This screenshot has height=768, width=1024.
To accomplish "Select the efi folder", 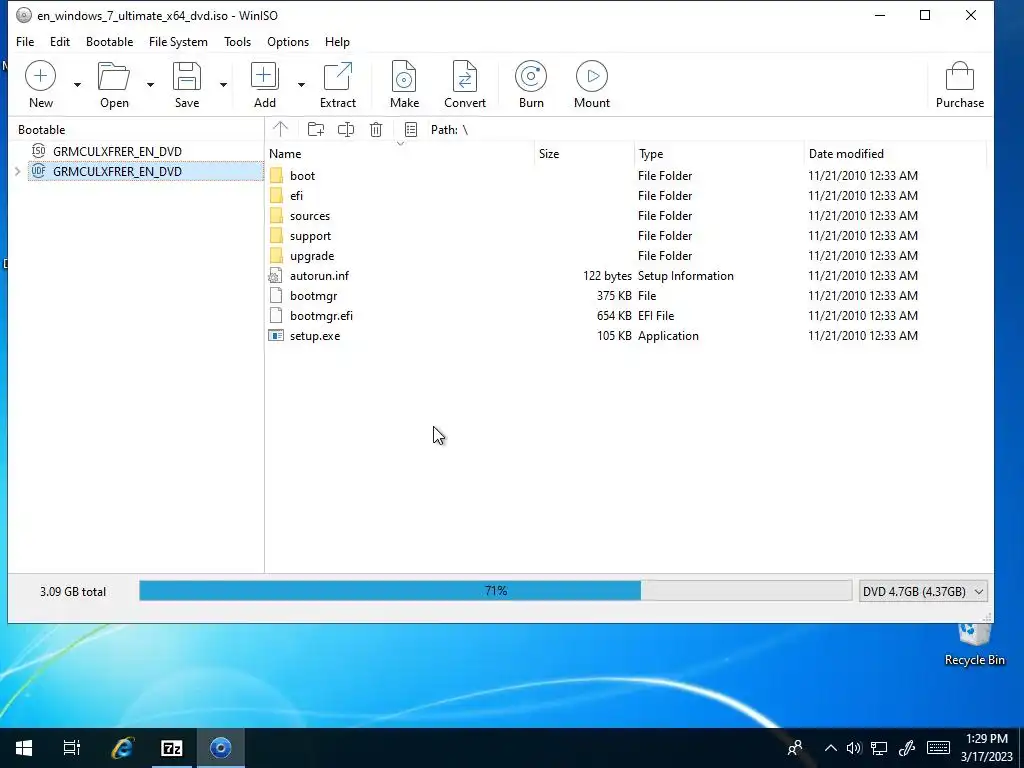I will point(296,196).
